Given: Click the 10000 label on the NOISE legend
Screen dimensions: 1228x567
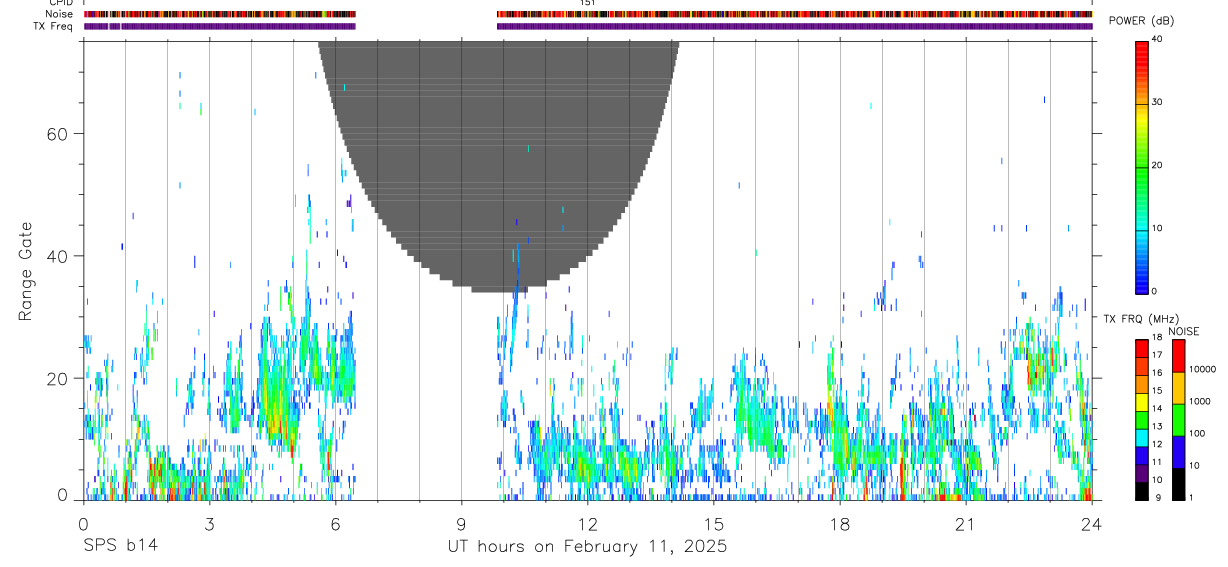Looking at the screenshot, I should tap(1202, 369).
